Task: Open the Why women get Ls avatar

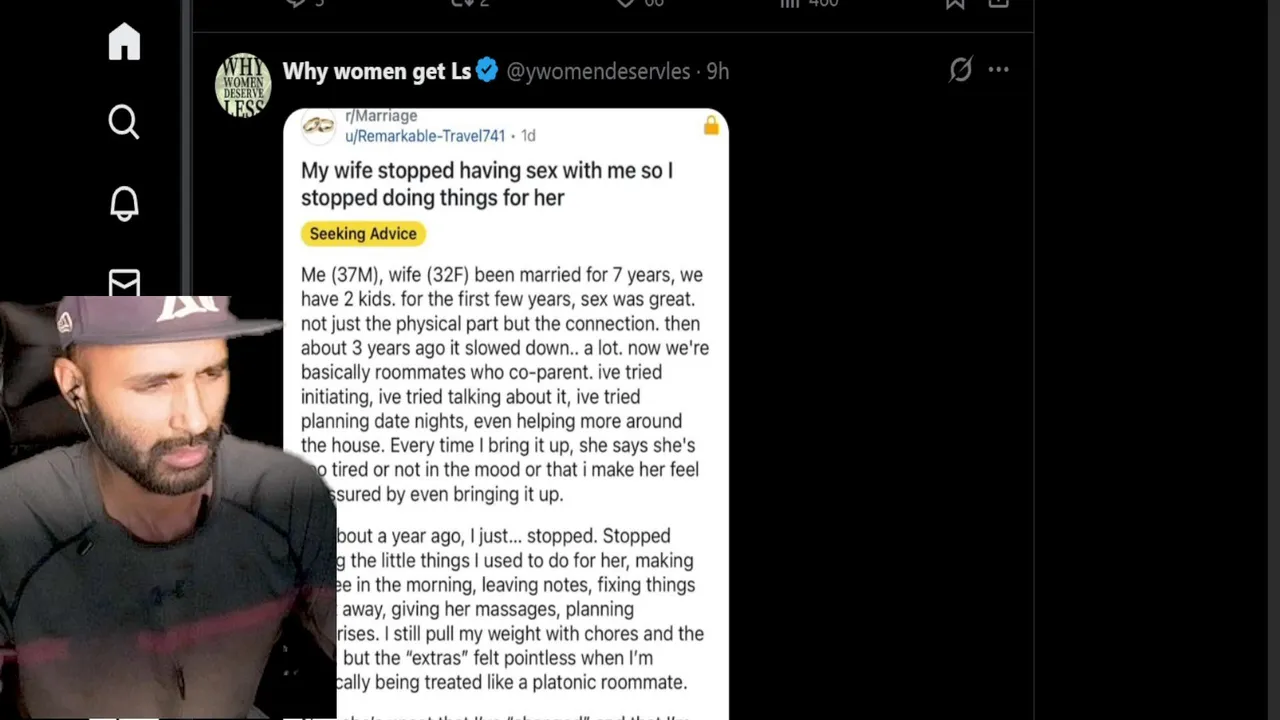Action: point(243,85)
